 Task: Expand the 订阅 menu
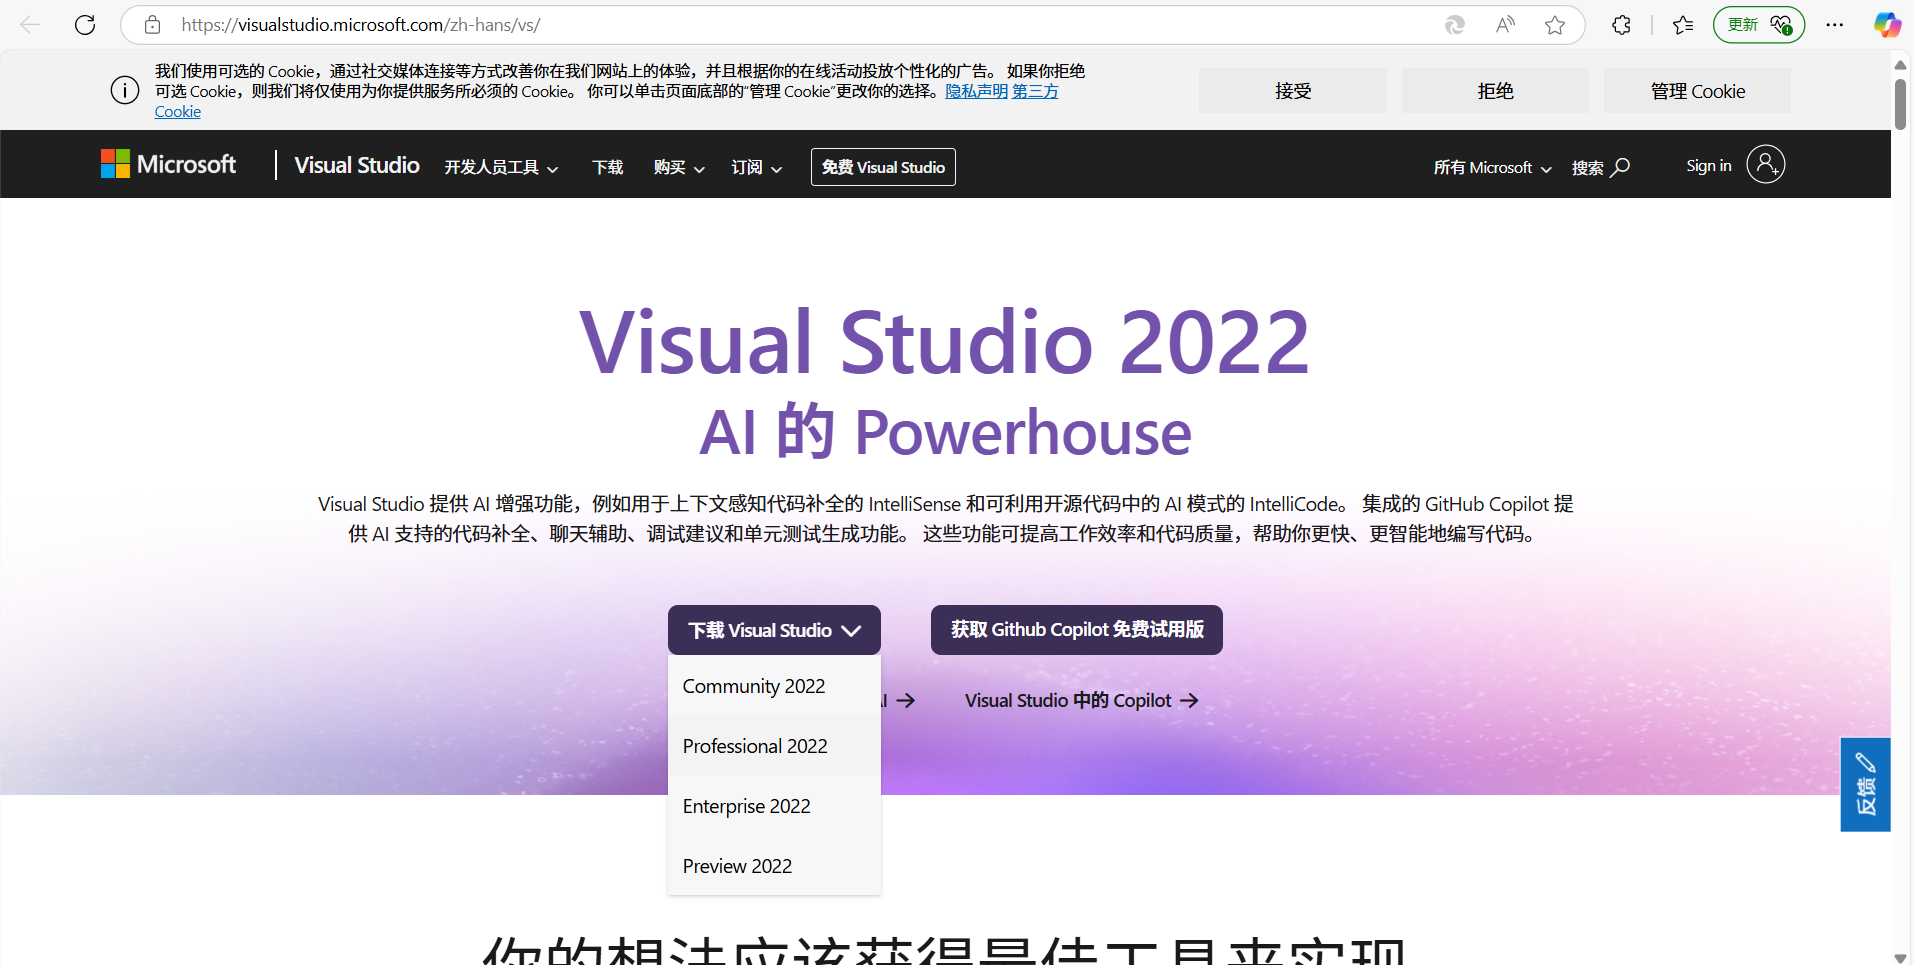(x=756, y=167)
